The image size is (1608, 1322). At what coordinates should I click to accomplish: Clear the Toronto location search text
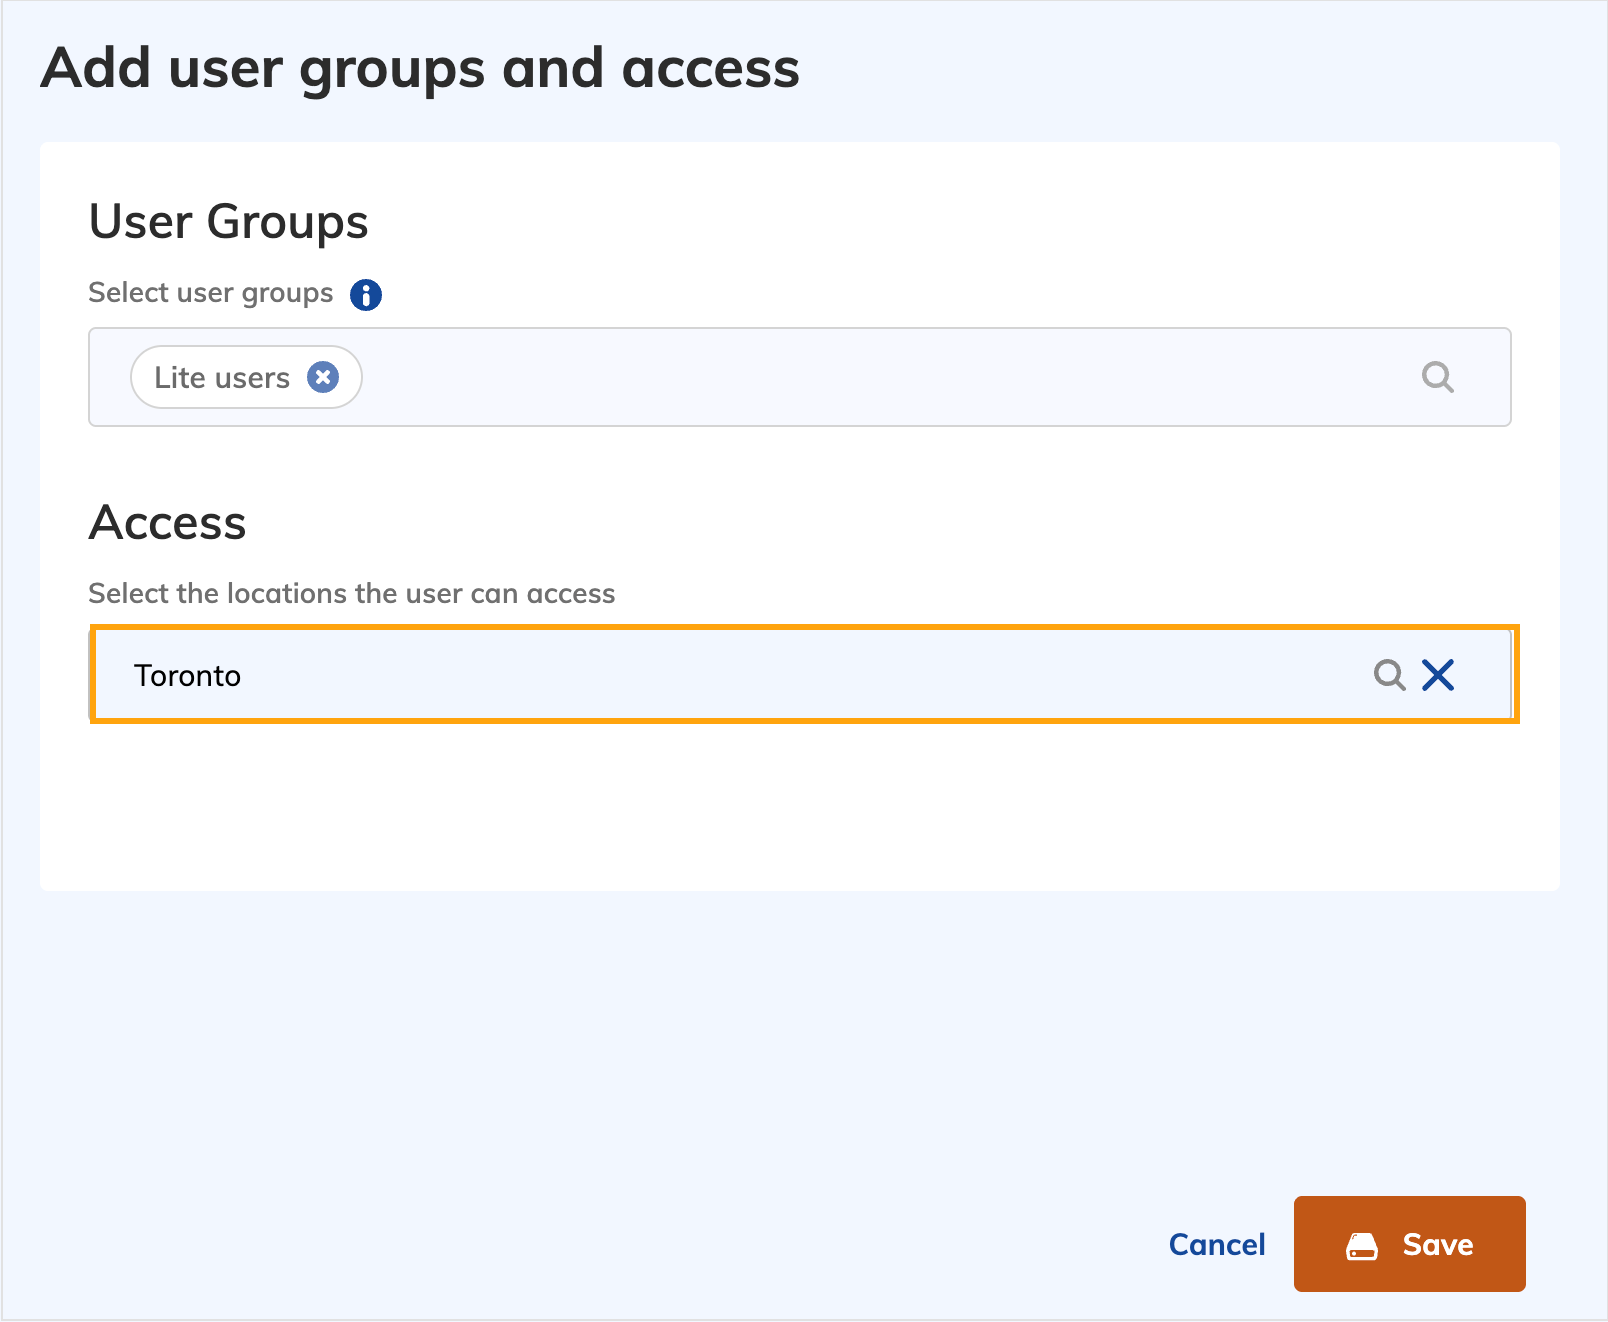point(1438,675)
